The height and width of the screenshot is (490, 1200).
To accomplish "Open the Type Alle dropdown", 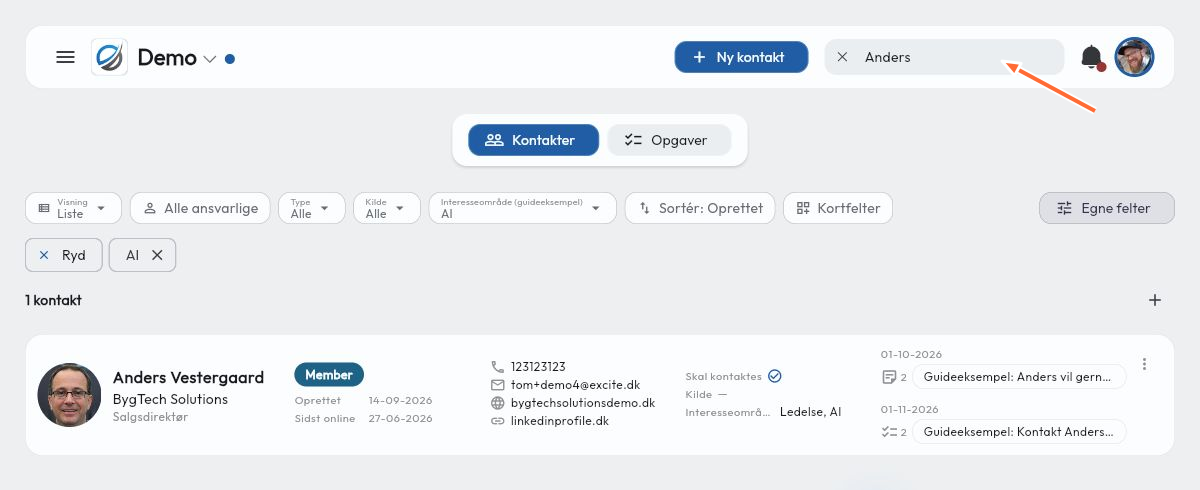I will (x=311, y=208).
